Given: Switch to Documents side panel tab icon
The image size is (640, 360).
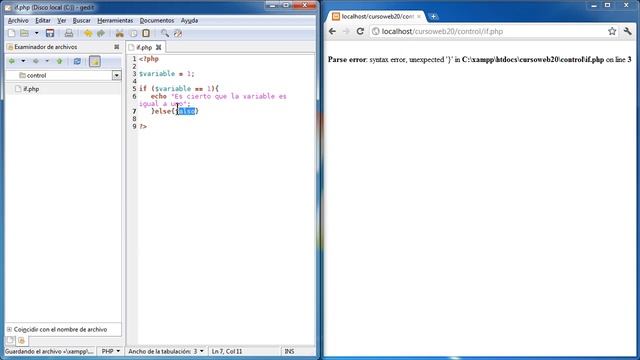Looking at the screenshot, I should point(10,340).
